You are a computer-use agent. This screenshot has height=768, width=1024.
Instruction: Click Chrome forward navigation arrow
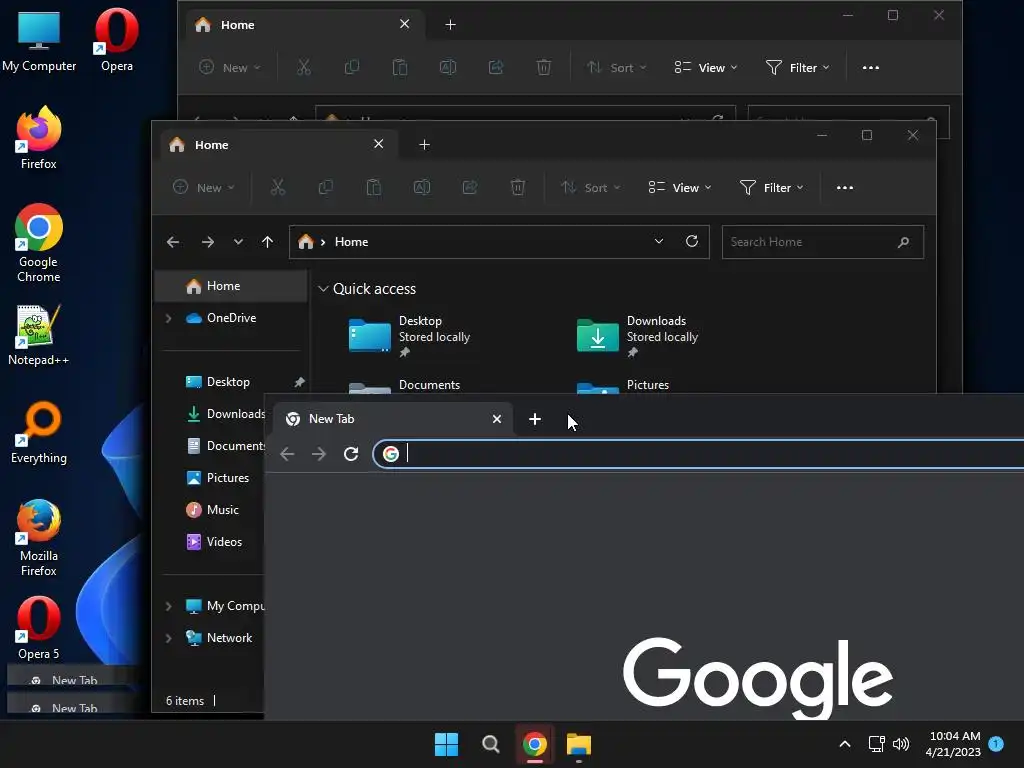click(319, 454)
